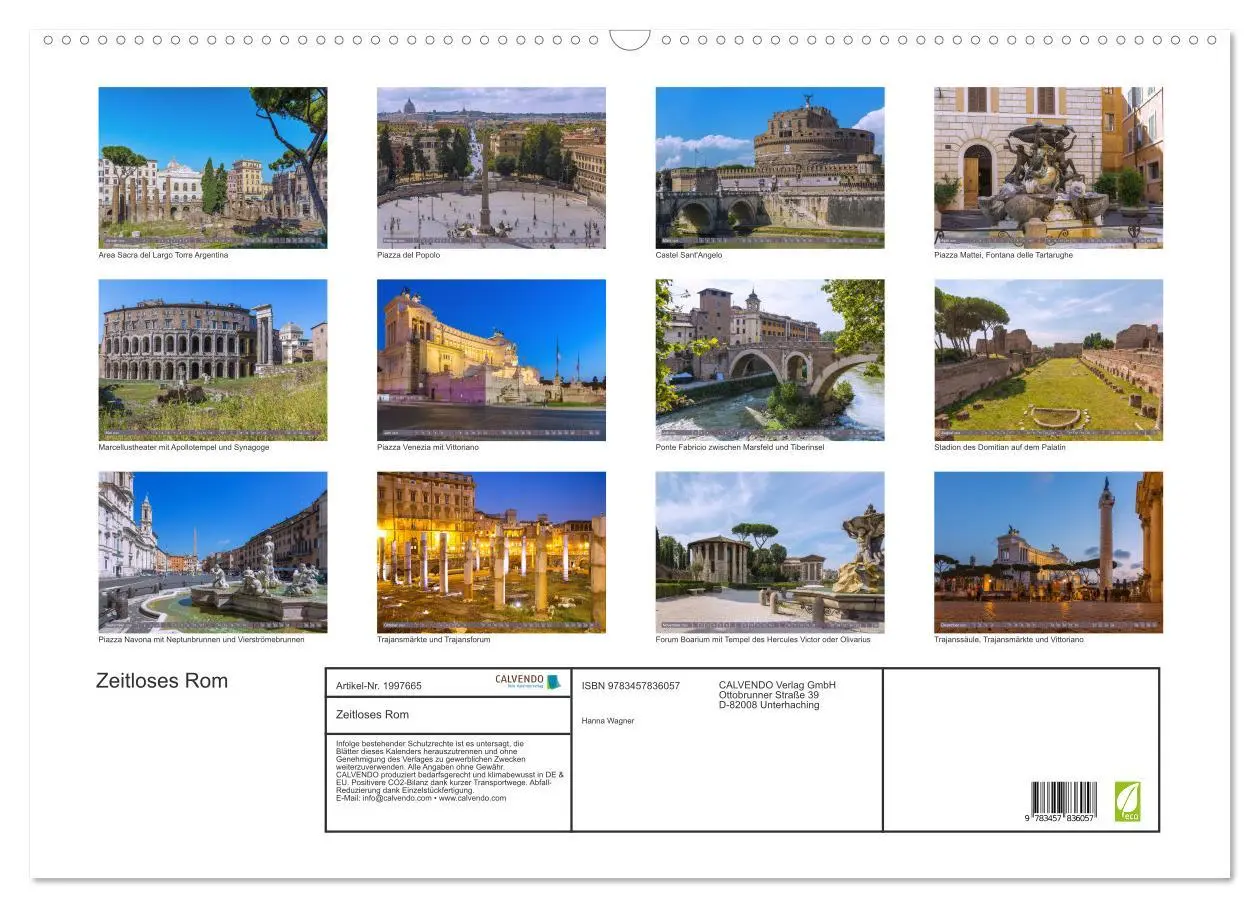Viewport: 1260px width, 908px height.
Task: Click caption 'Piazza Navona mit Neptunbrunnen und Vierströmebrunnen'
Action: pos(201,639)
